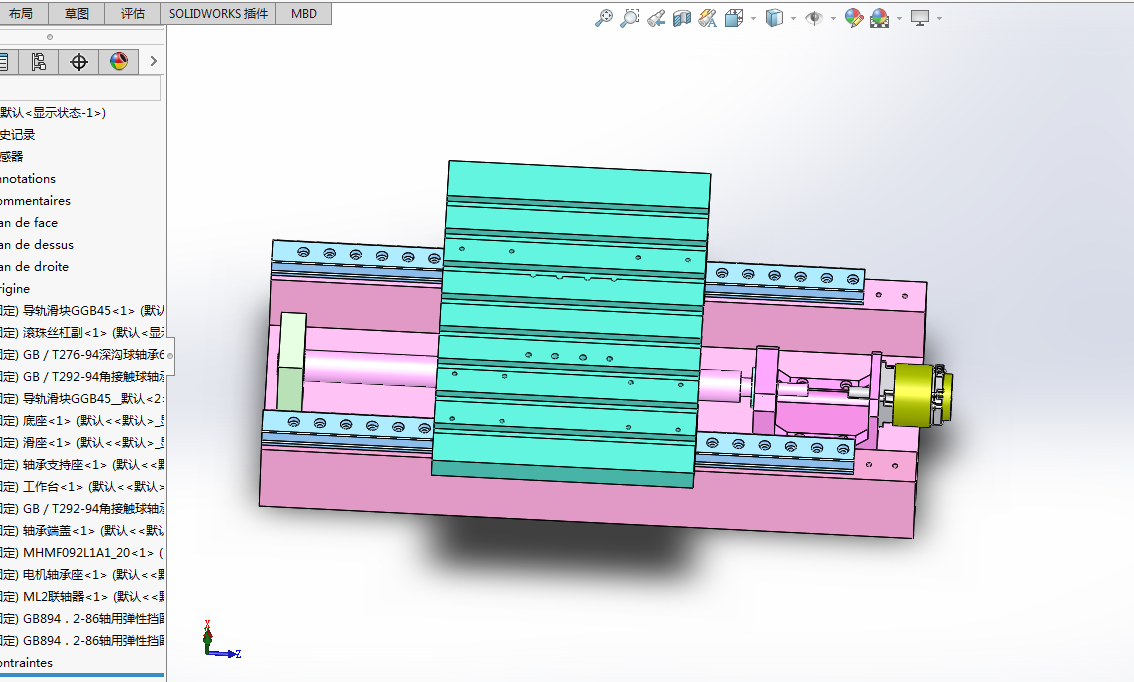Select the Zoom to Area tool

630,18
